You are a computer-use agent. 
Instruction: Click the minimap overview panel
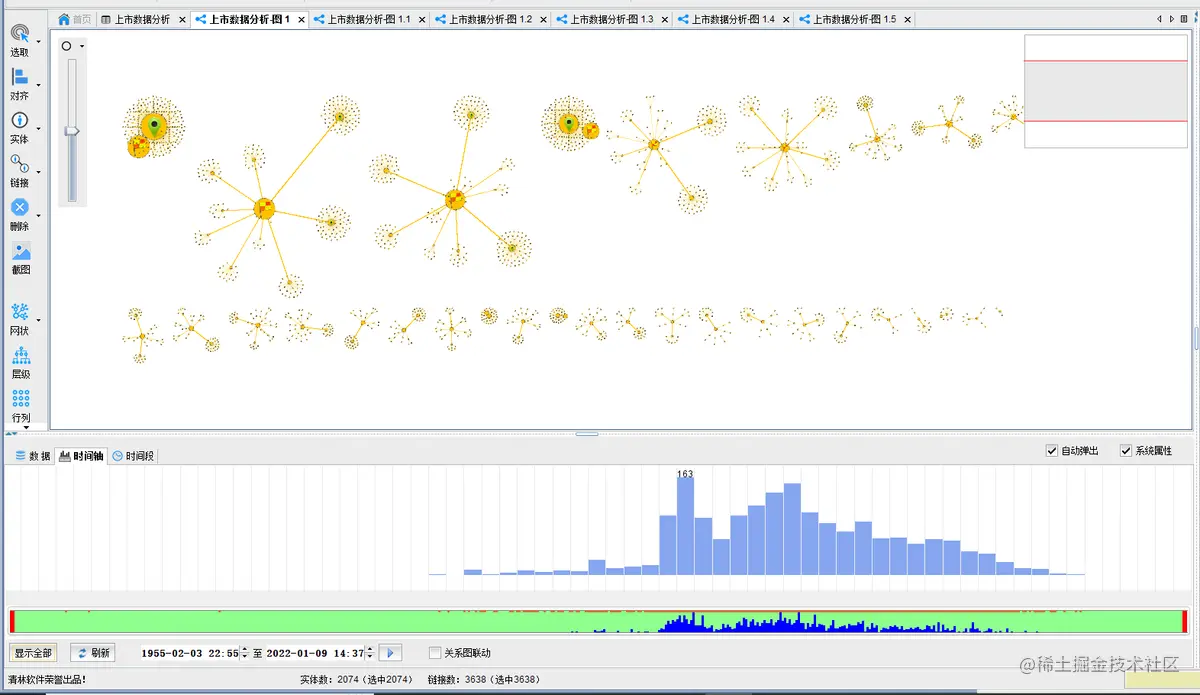coord(1107,91)
